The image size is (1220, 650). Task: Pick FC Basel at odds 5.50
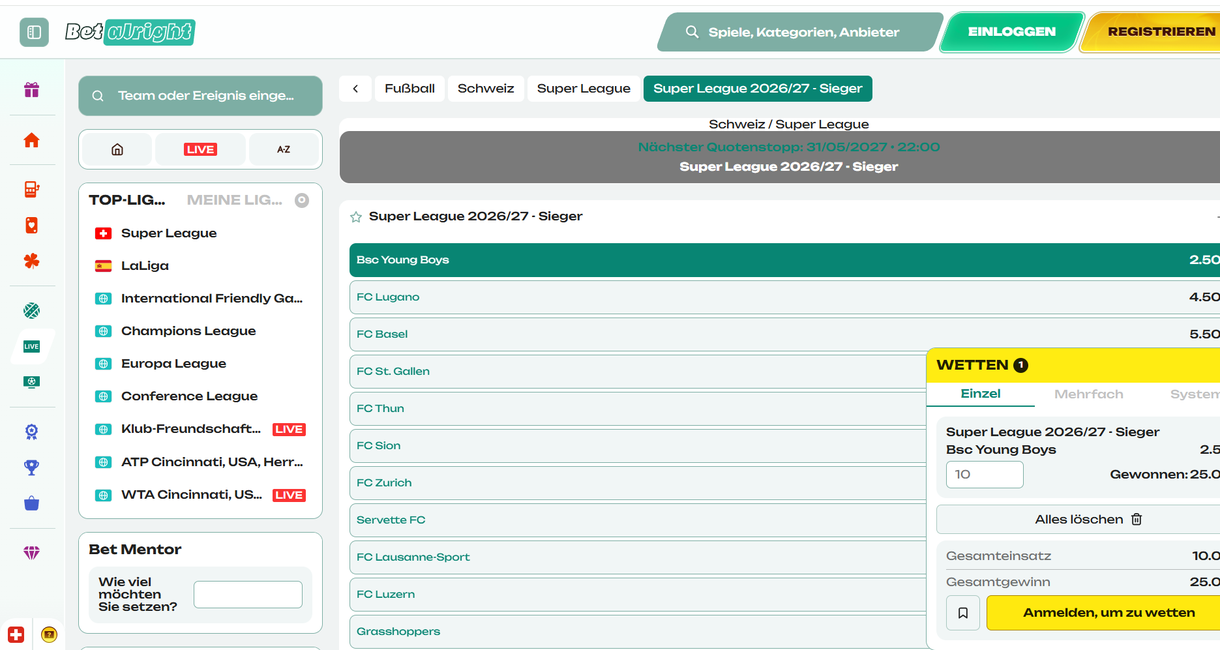pos(785,334)
